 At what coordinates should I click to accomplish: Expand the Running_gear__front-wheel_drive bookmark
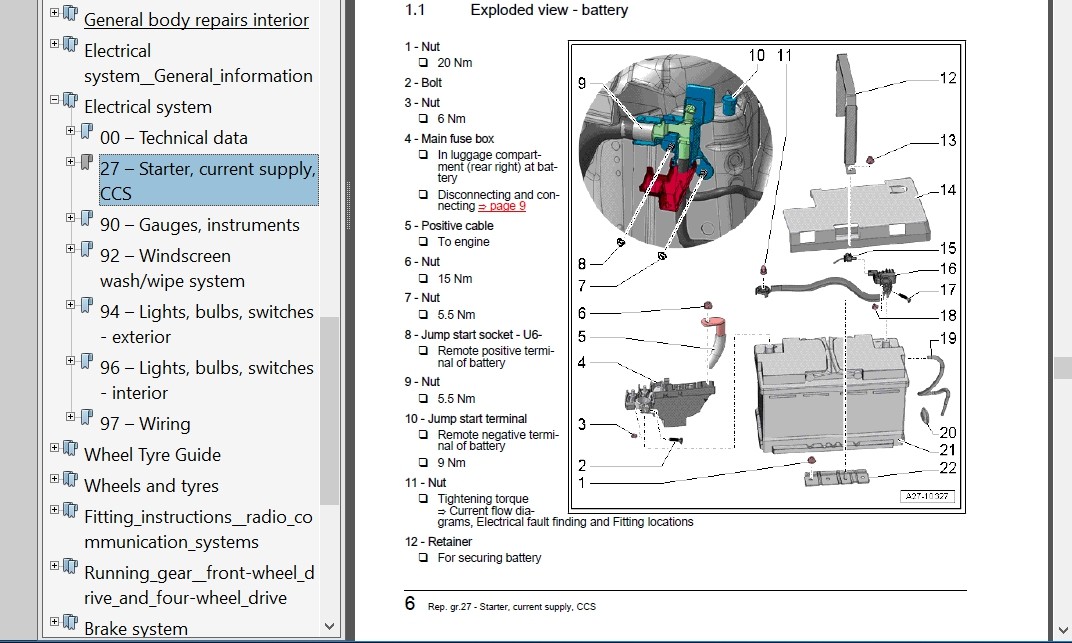tap(55, 566)
